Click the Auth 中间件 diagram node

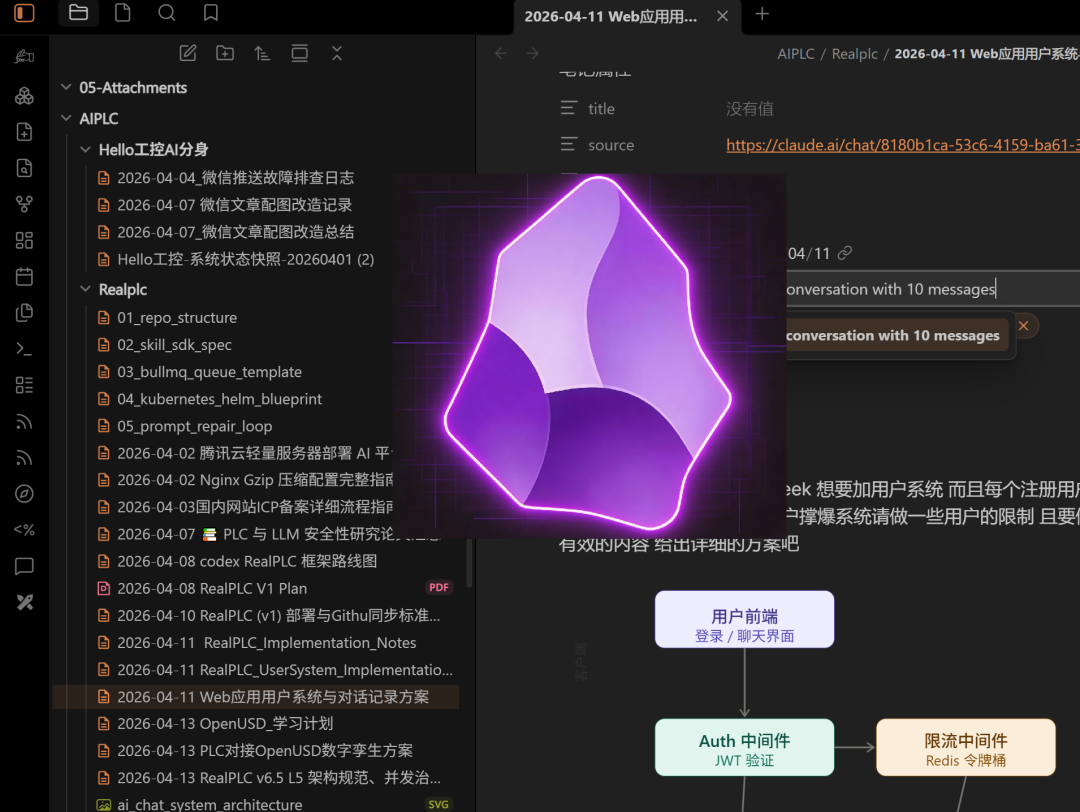pyautogui.click(x=744, y=747)
